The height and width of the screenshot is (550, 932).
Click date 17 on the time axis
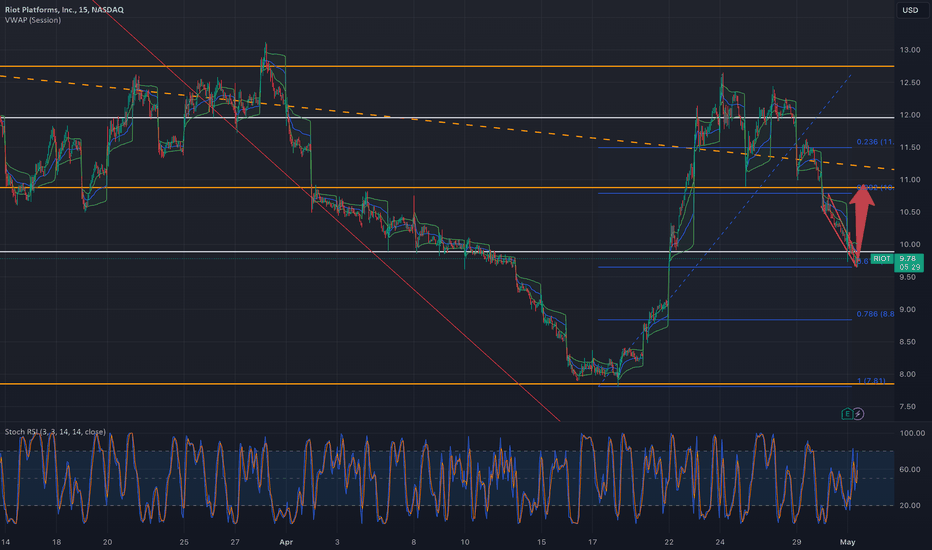click(x=593, y=542)
